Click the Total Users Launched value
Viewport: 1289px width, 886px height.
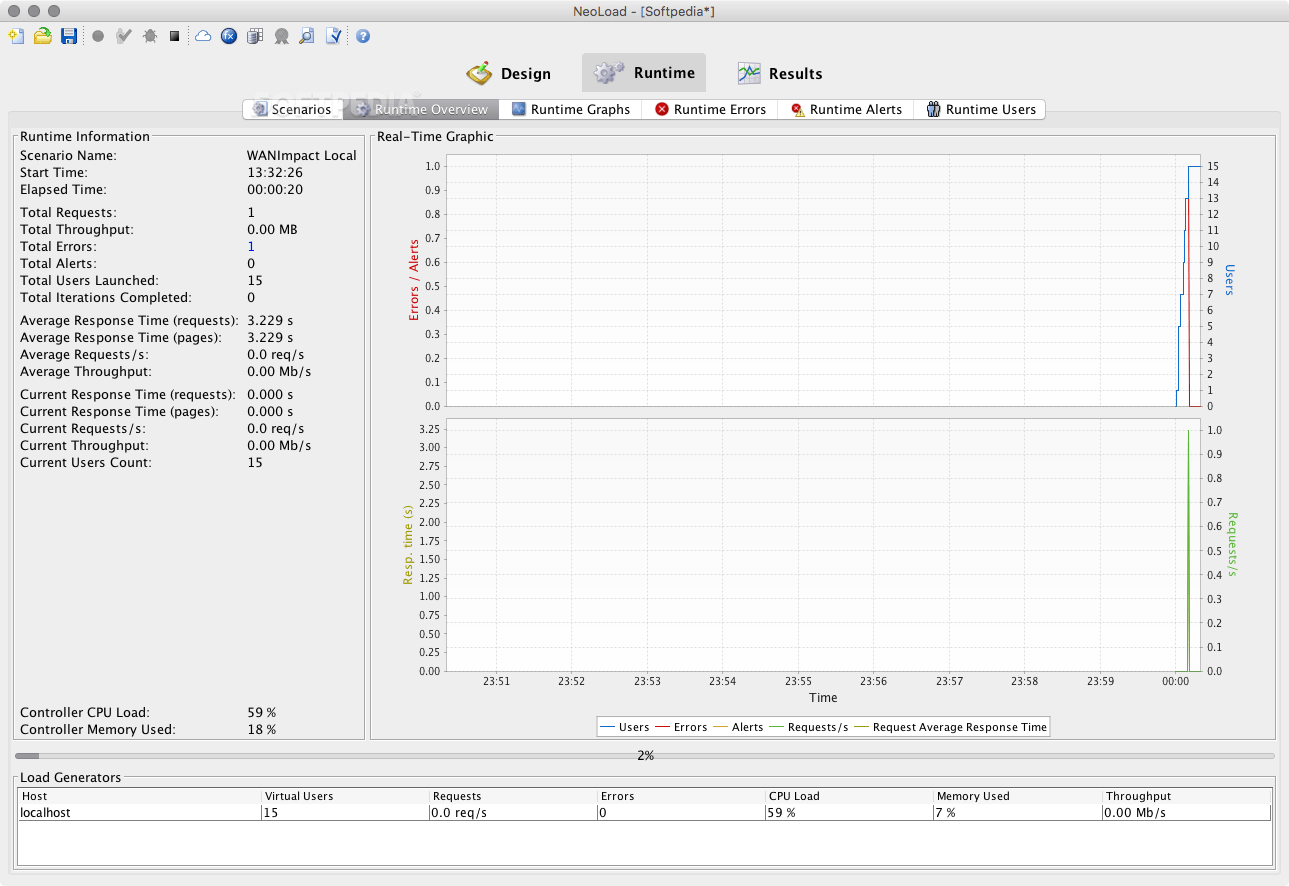point(255,280)
